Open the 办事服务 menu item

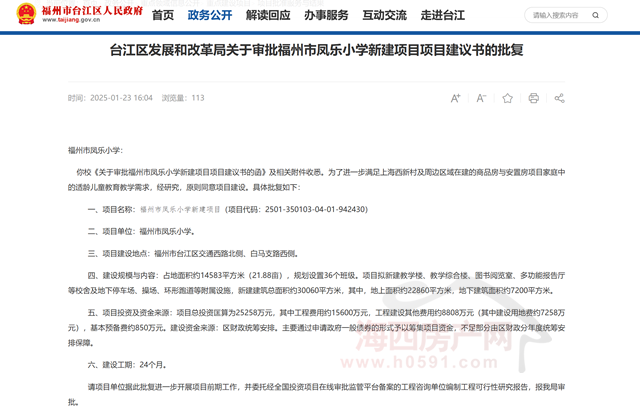(x=325, y=16)
